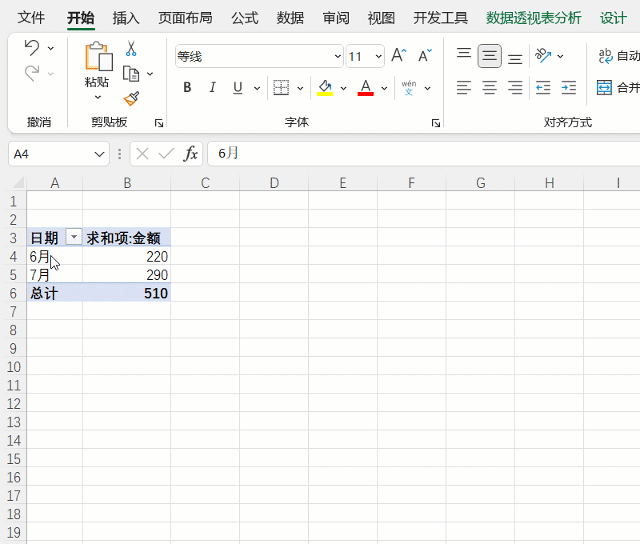
Task: Apply the yellow fill color
Action: coord(325,88)
